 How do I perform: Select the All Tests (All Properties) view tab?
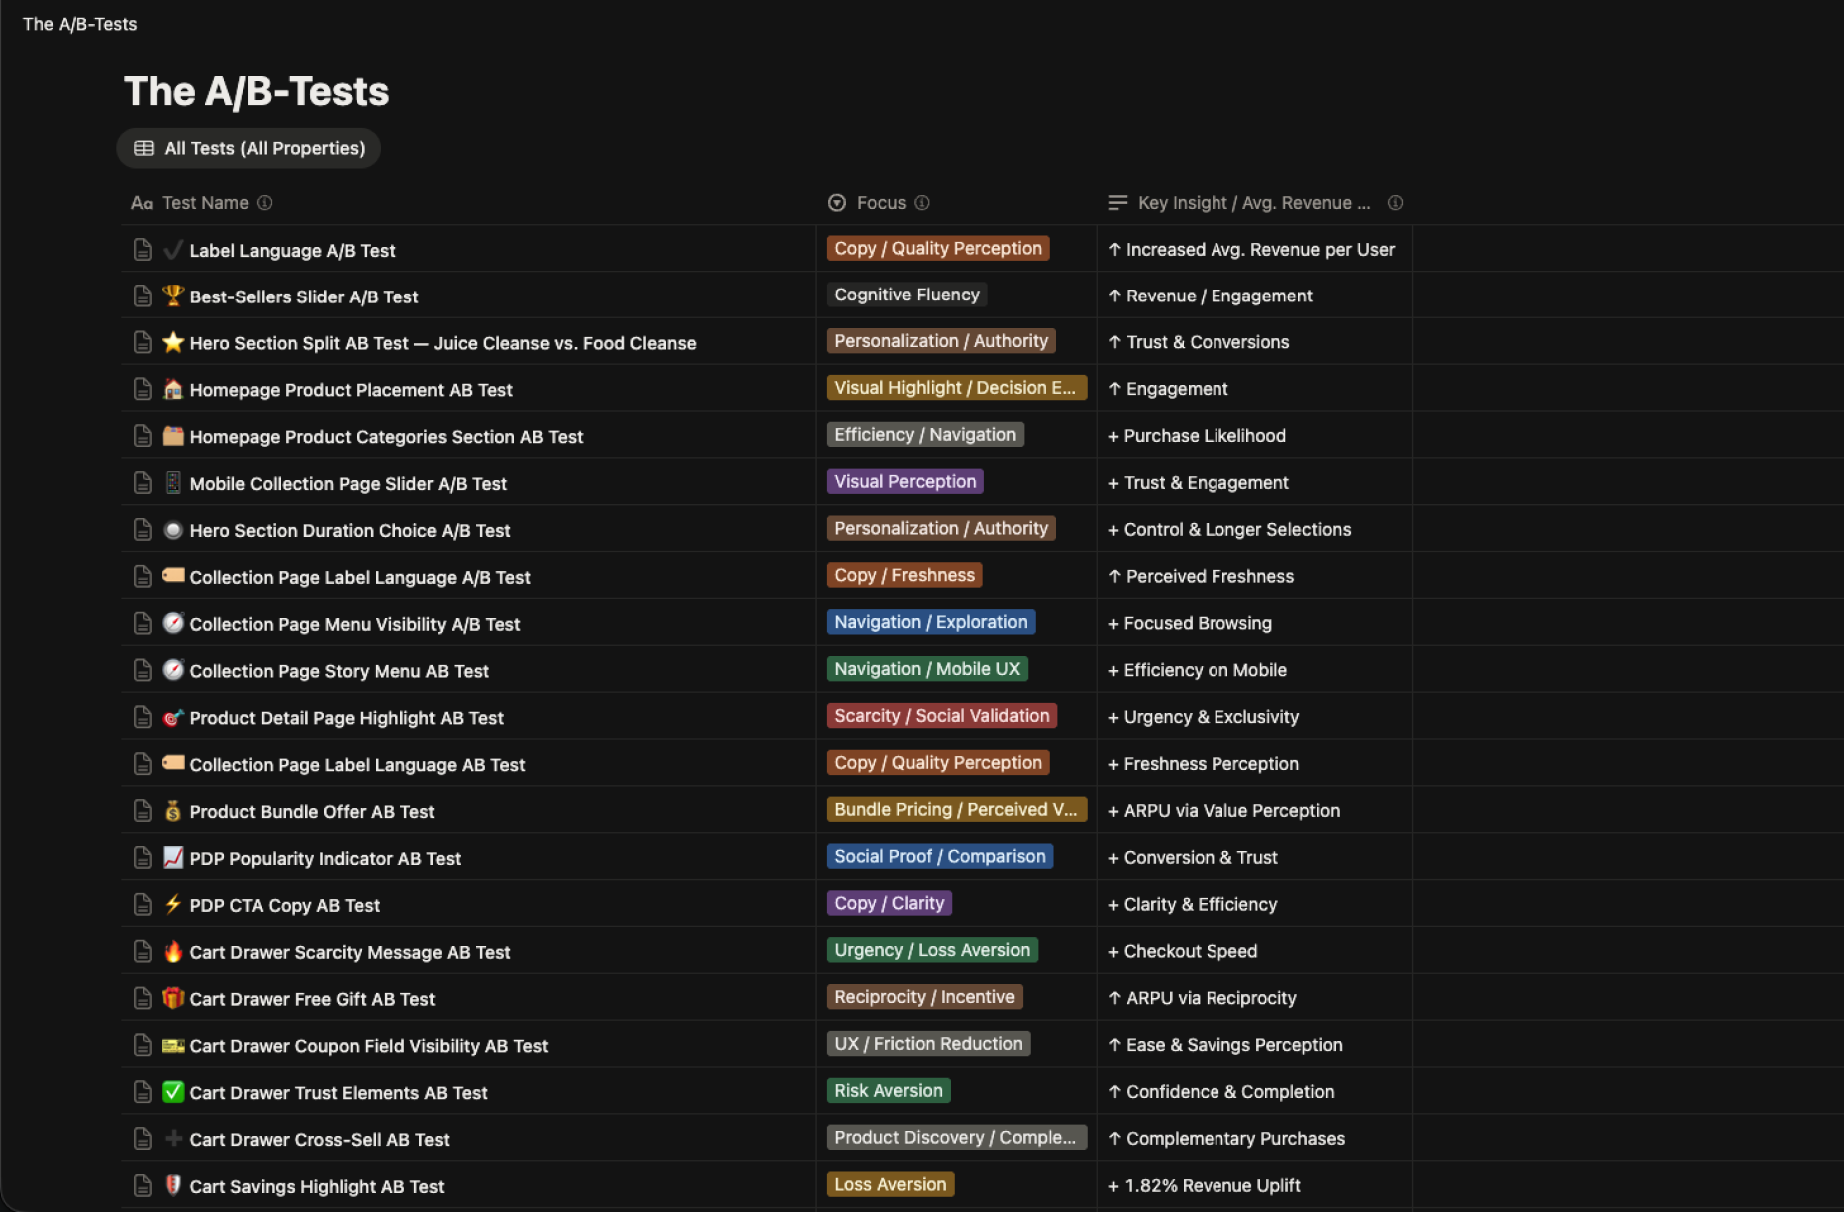249,148
